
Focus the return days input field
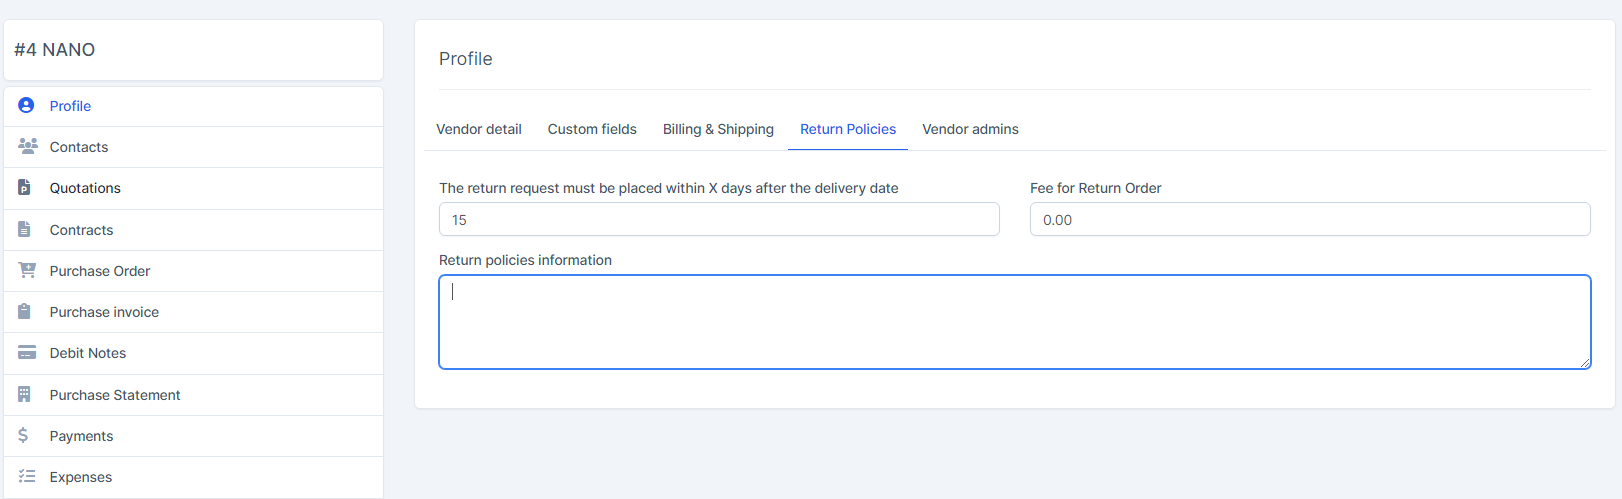(718, 220)
